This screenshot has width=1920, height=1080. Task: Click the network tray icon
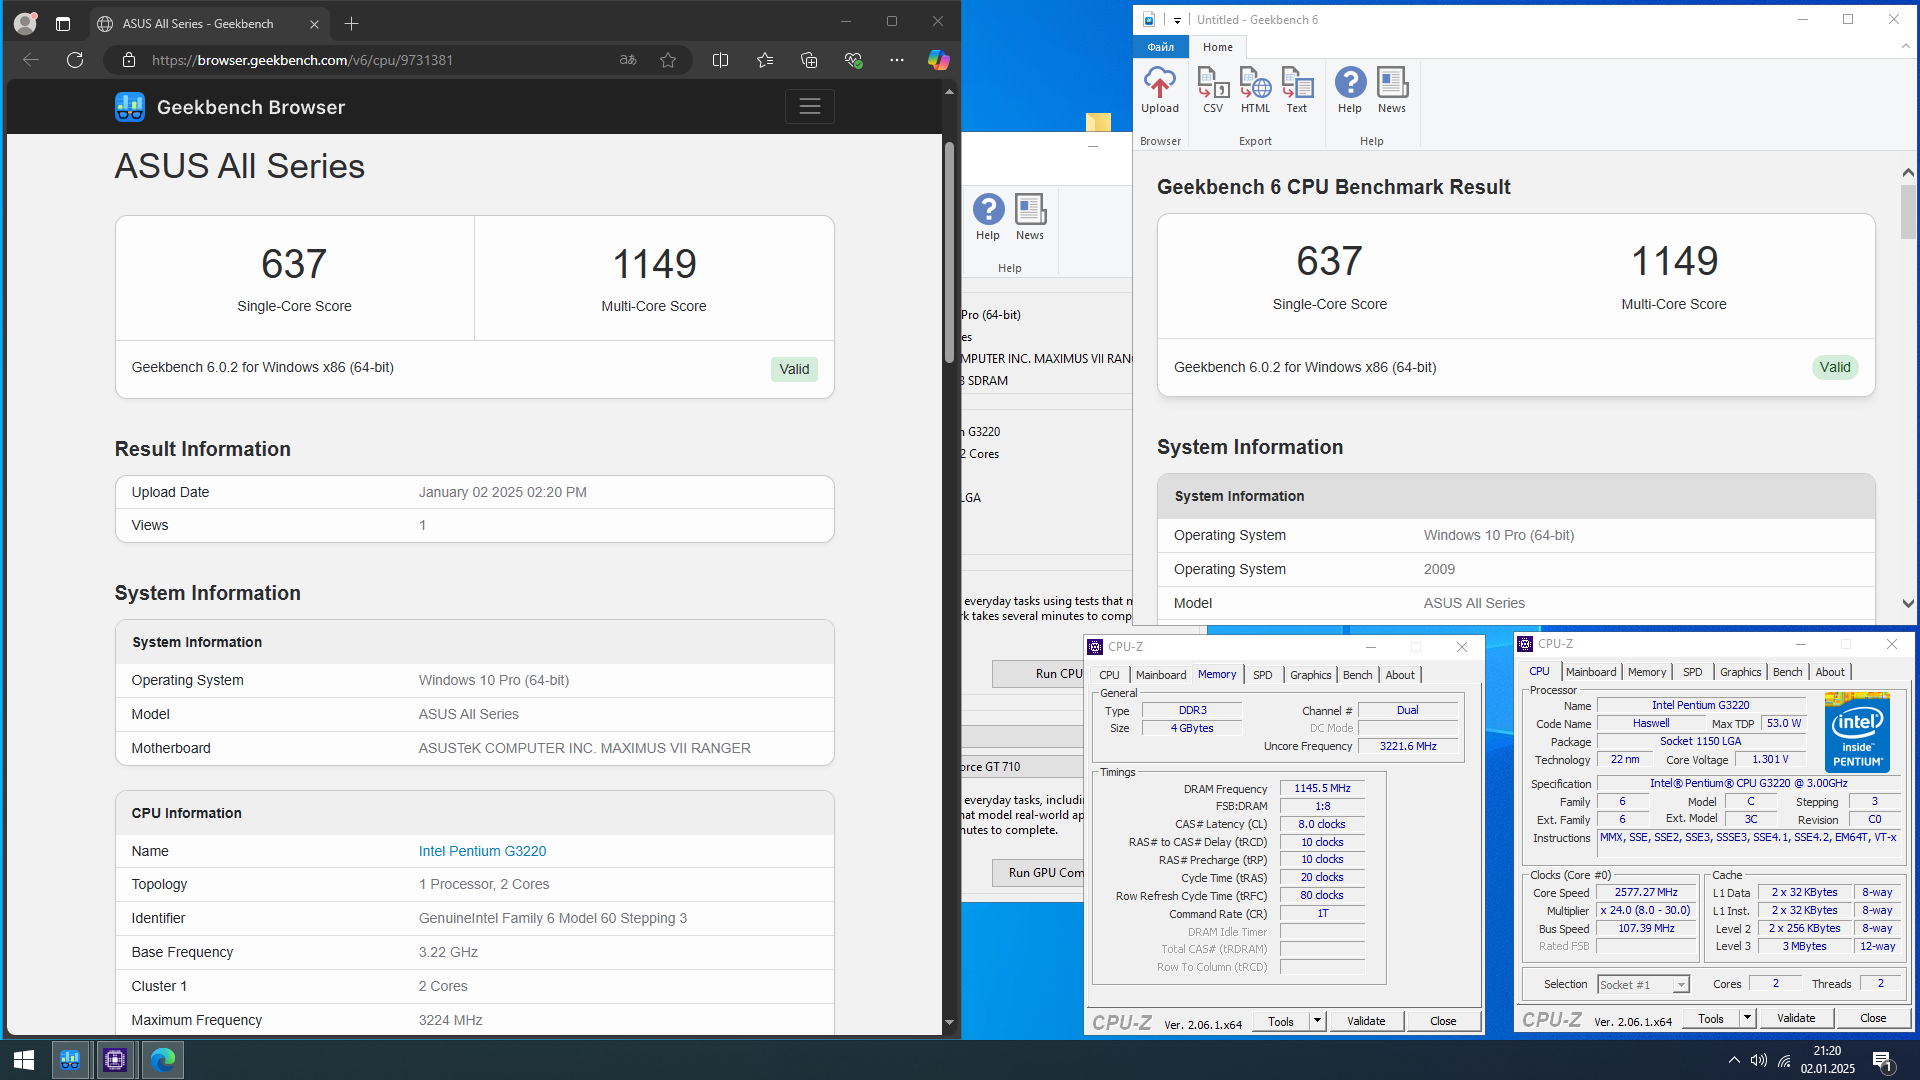click(1785, 1060)
